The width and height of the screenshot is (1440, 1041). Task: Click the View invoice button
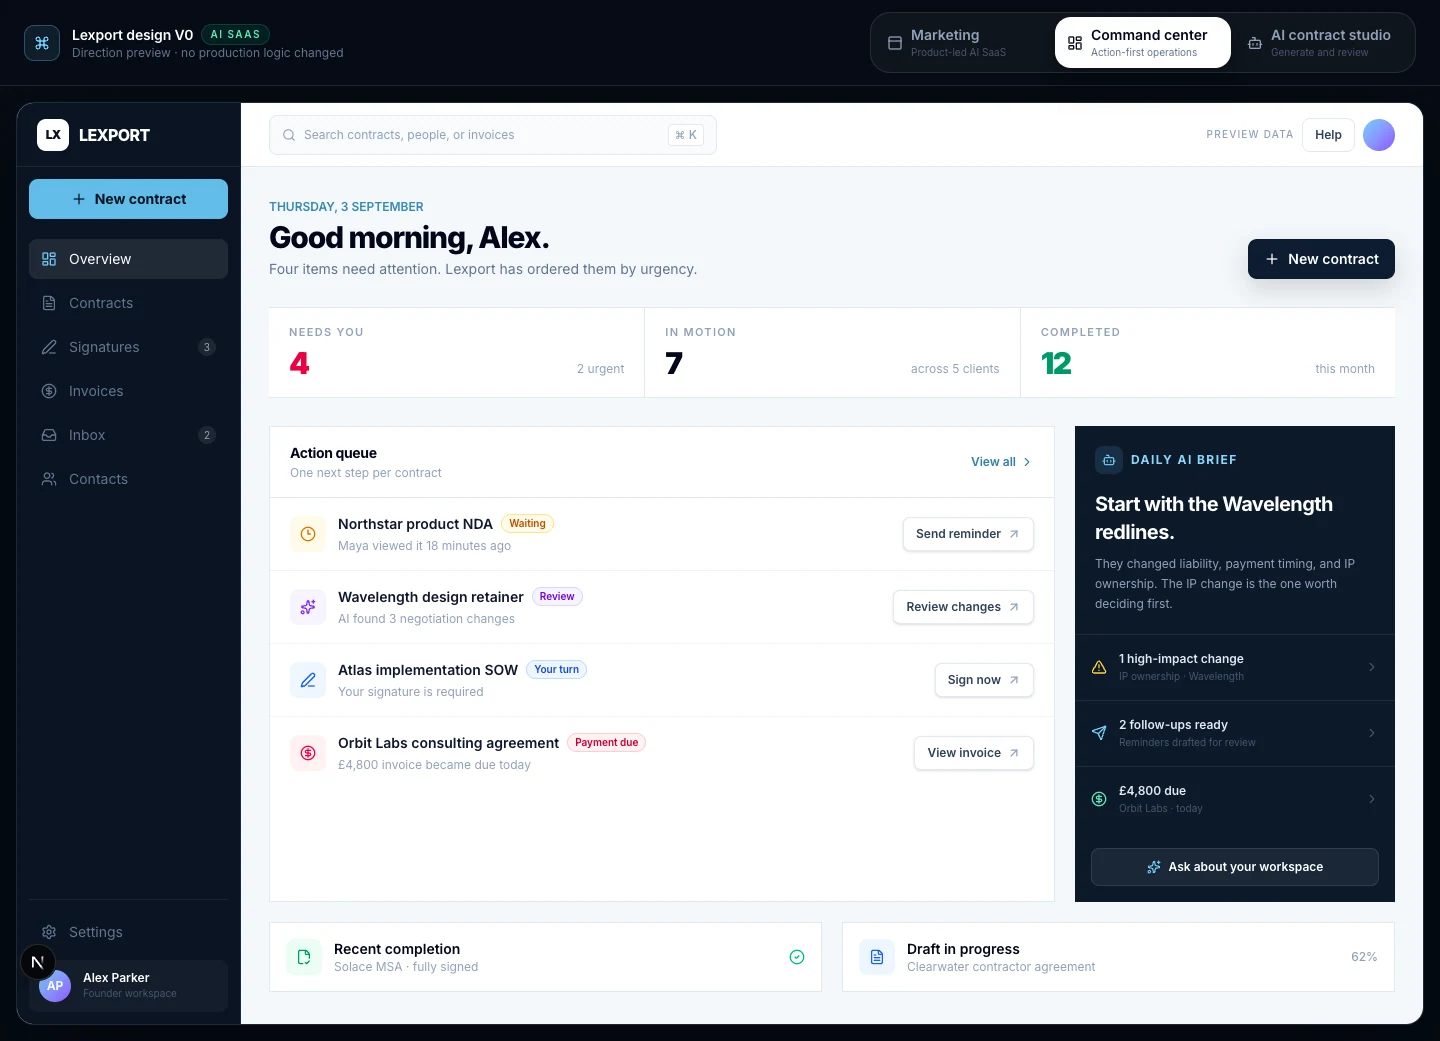[974, 753]
